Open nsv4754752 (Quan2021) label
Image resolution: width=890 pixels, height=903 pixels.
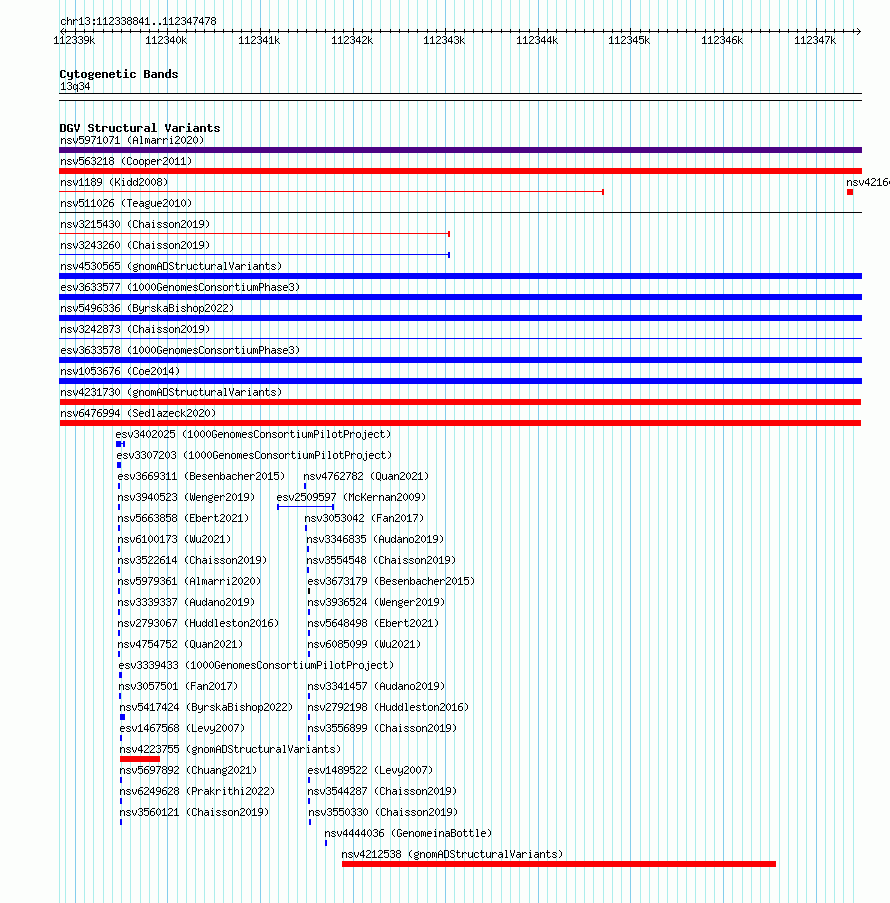[181, 645]
